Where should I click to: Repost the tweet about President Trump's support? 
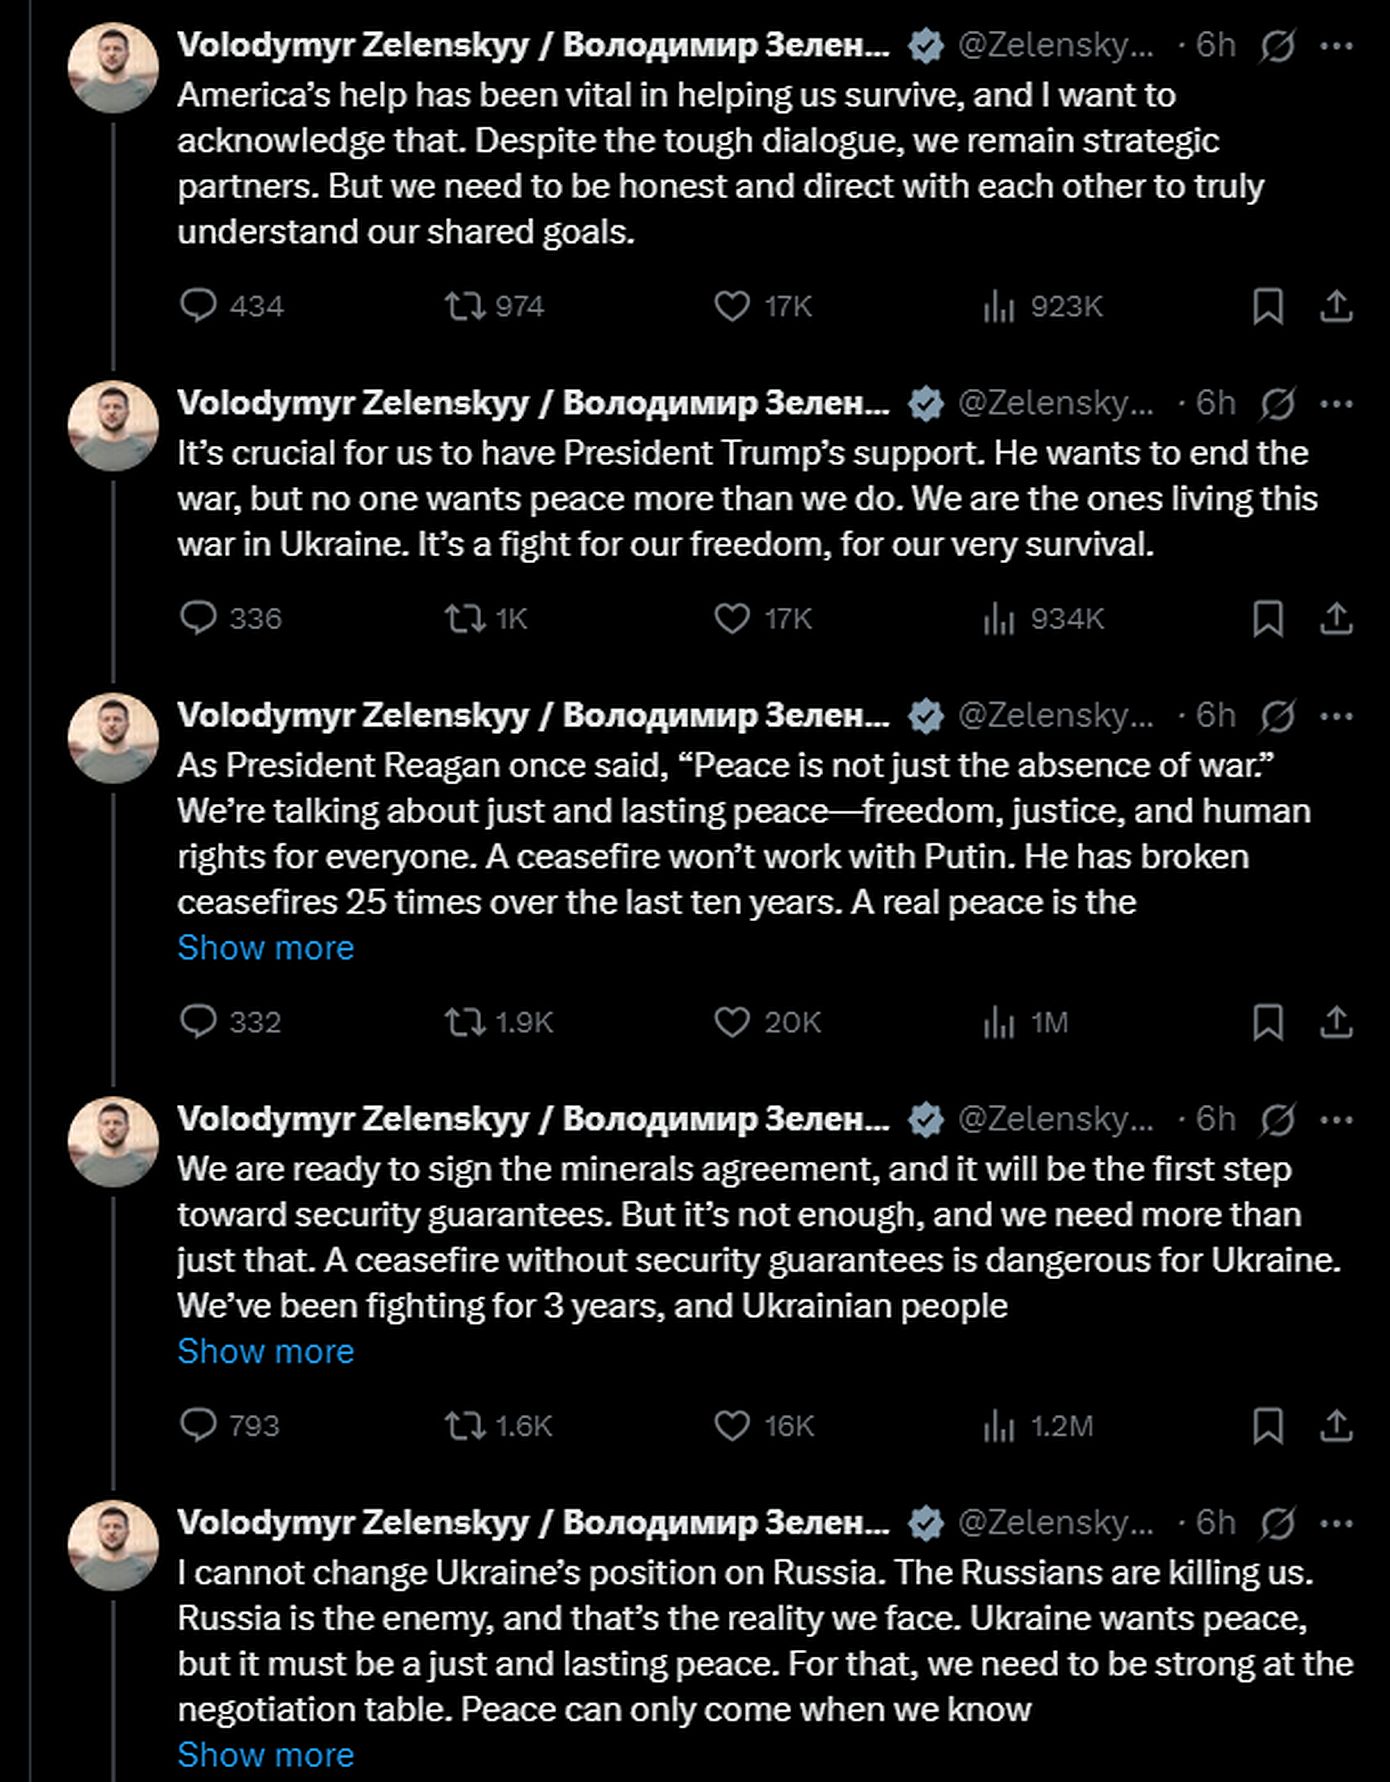tap(464, 618)
